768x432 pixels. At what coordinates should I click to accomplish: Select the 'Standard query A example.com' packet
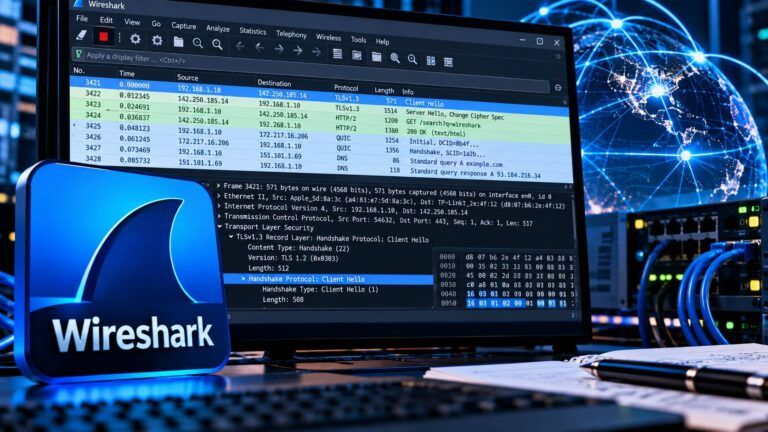(x=318, y=155)
